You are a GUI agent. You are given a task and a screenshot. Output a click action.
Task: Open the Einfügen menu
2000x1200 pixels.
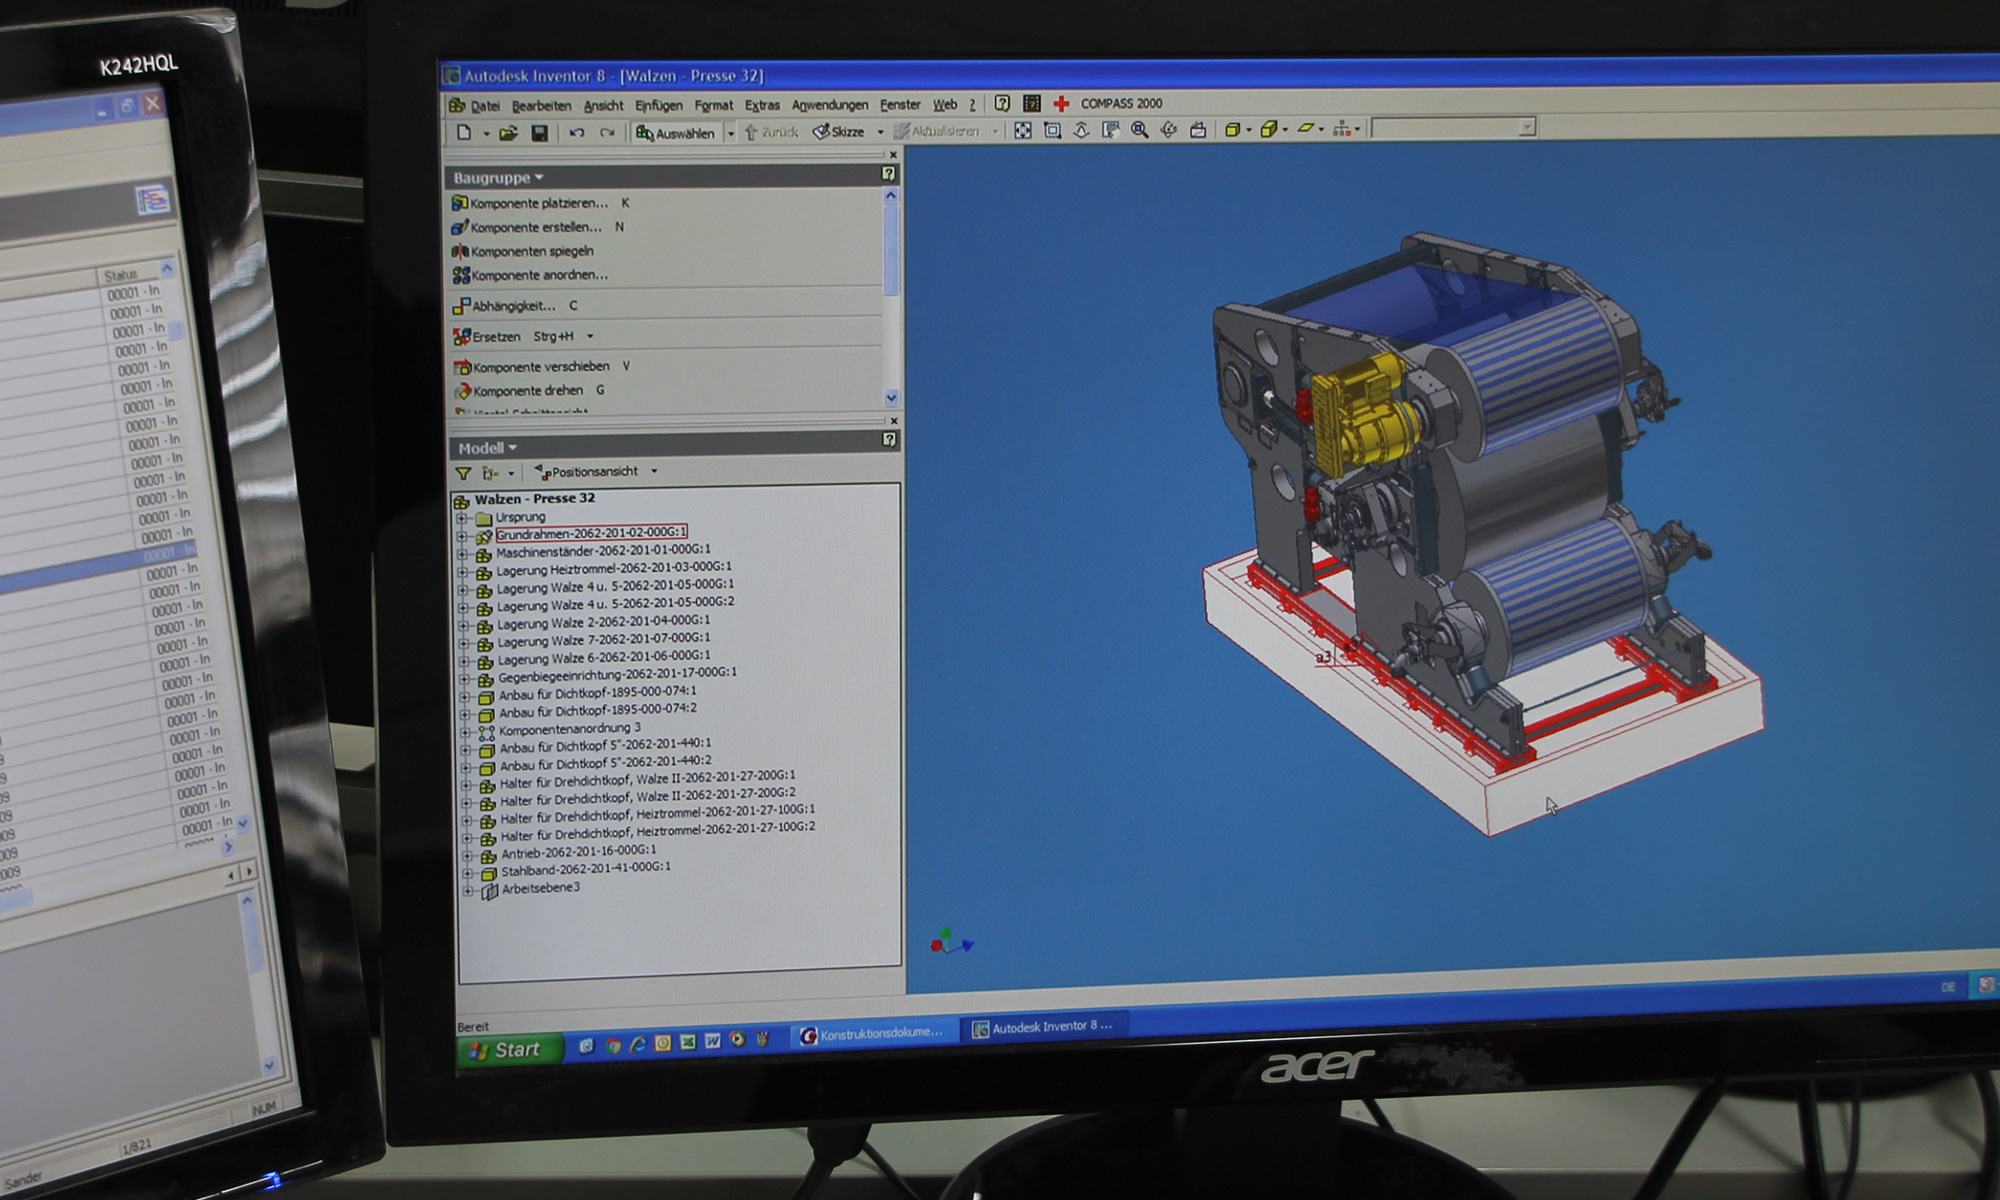[x=658, y=105]
